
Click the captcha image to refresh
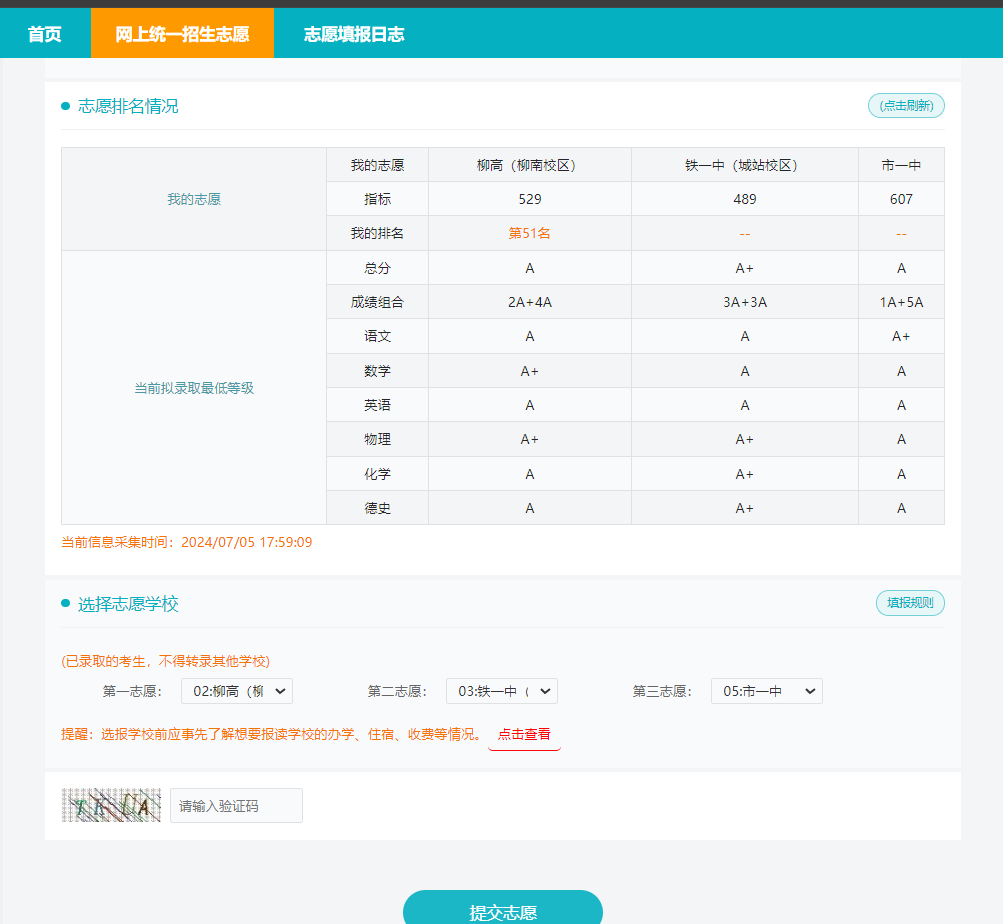tap(111, 805)
